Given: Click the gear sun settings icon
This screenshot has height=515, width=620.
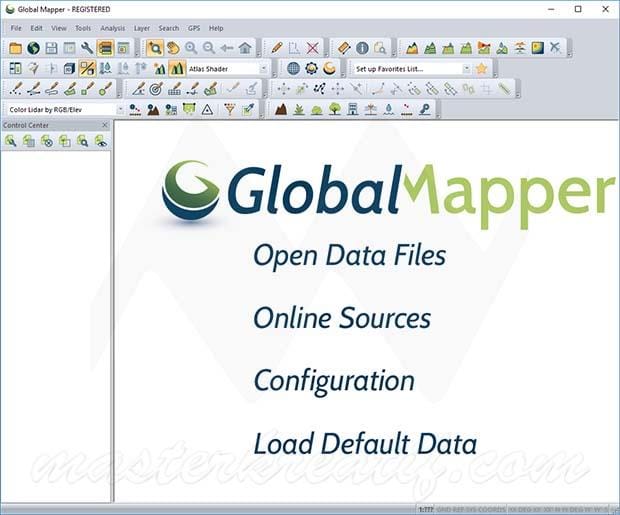Looking at the screenshot, I should tap(311, 68).
